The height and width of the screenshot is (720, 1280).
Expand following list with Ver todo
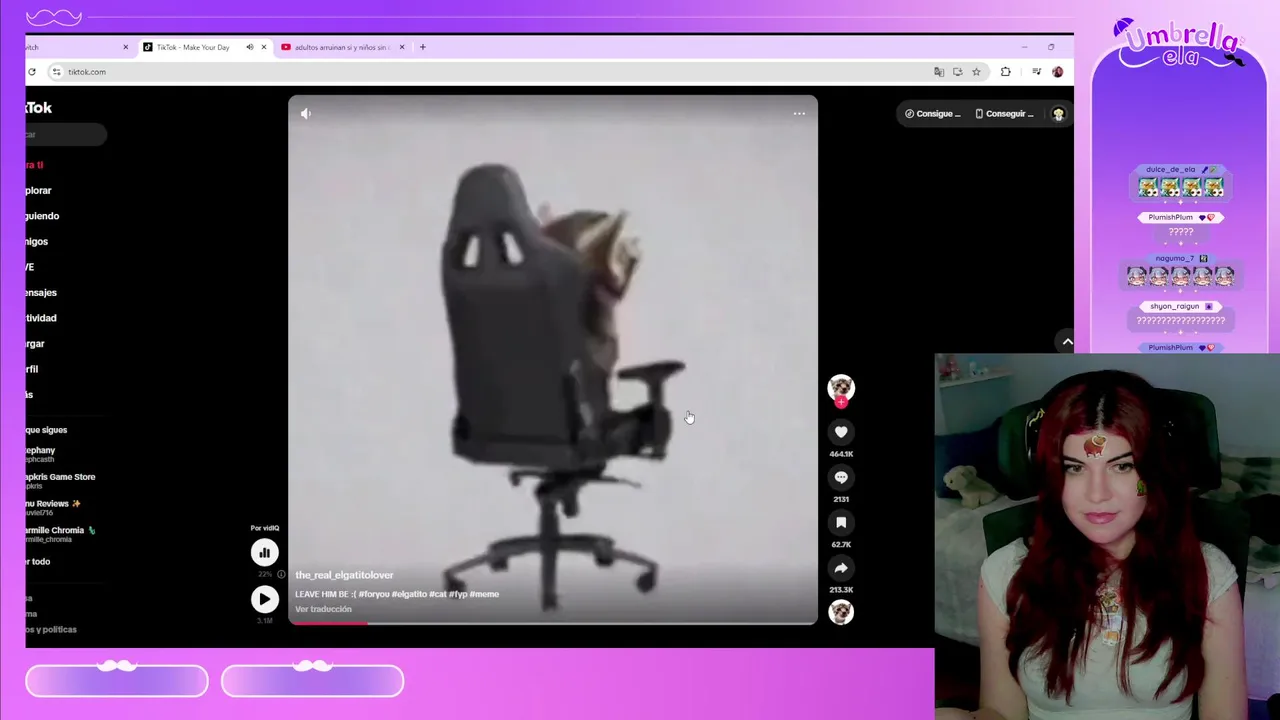(x=38, y=561)
